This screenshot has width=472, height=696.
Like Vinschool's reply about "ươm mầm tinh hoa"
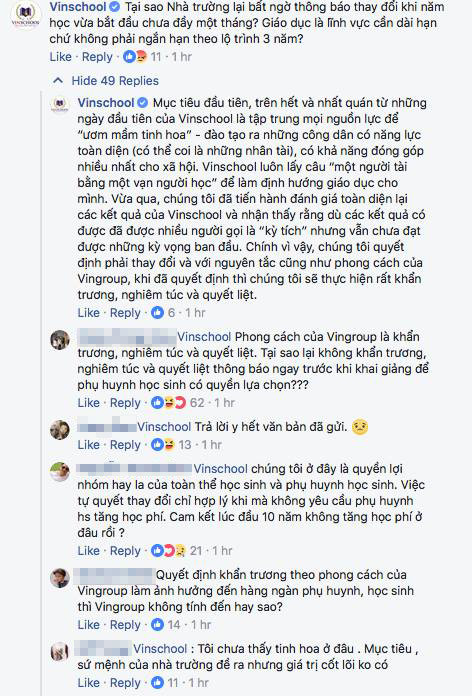tap(88, 313)
